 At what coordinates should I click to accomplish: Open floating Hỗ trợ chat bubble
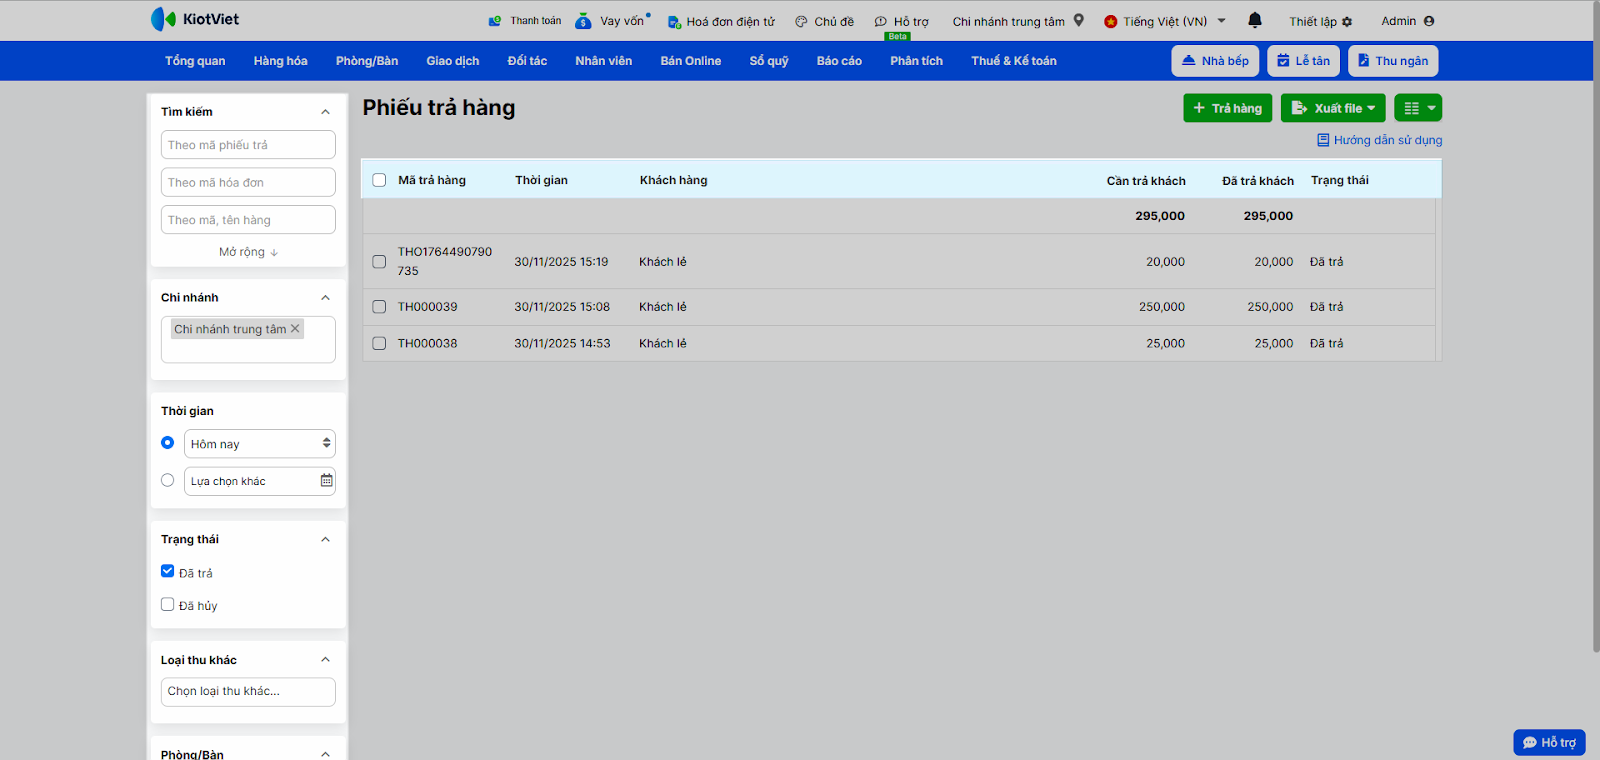coord(1549,742)
